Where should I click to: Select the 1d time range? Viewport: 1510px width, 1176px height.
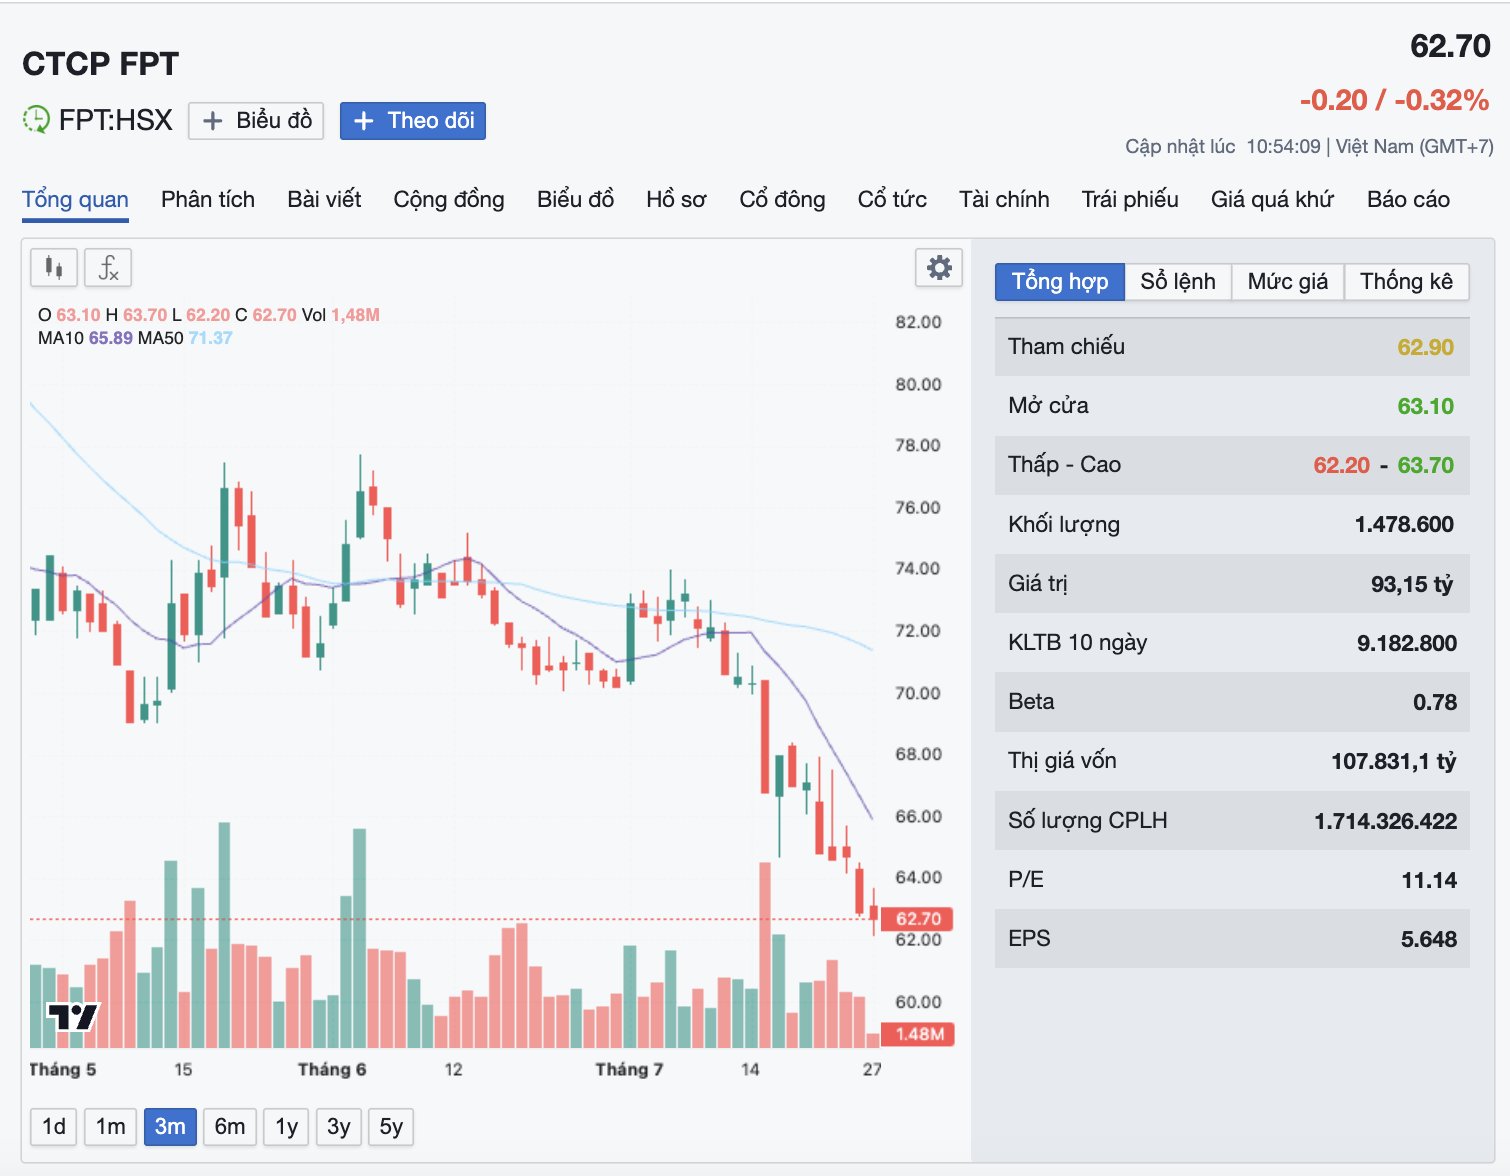pyautogui.click(x=54, y=1127)
